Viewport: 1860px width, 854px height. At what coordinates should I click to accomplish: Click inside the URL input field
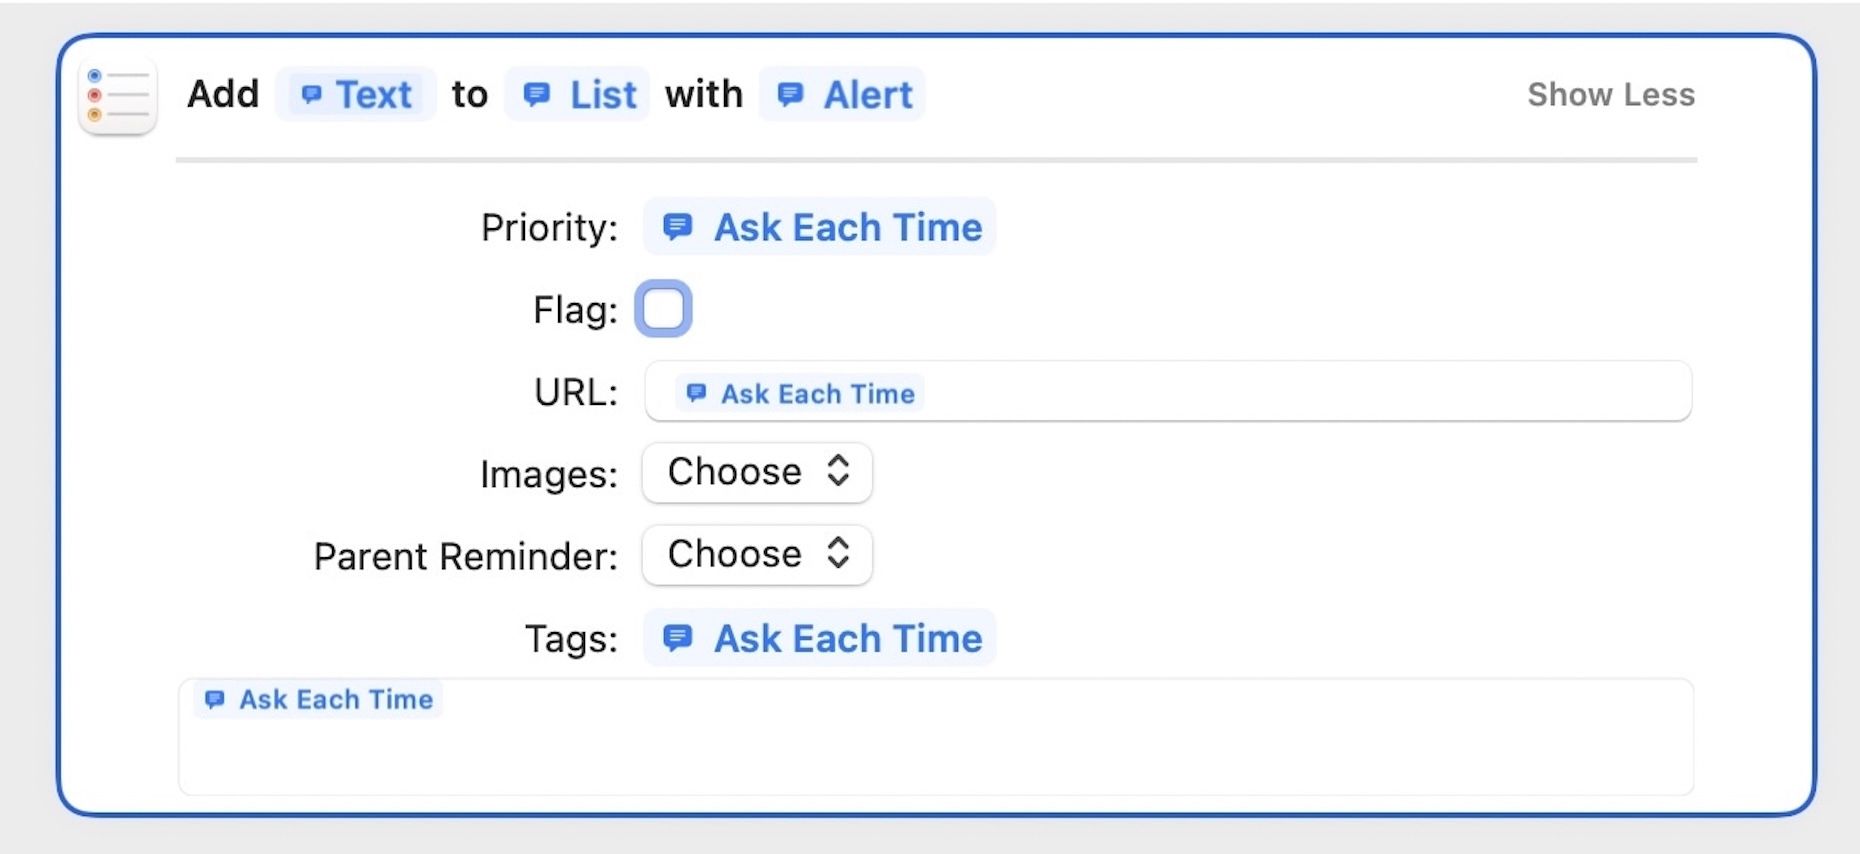click(1300, 392)
